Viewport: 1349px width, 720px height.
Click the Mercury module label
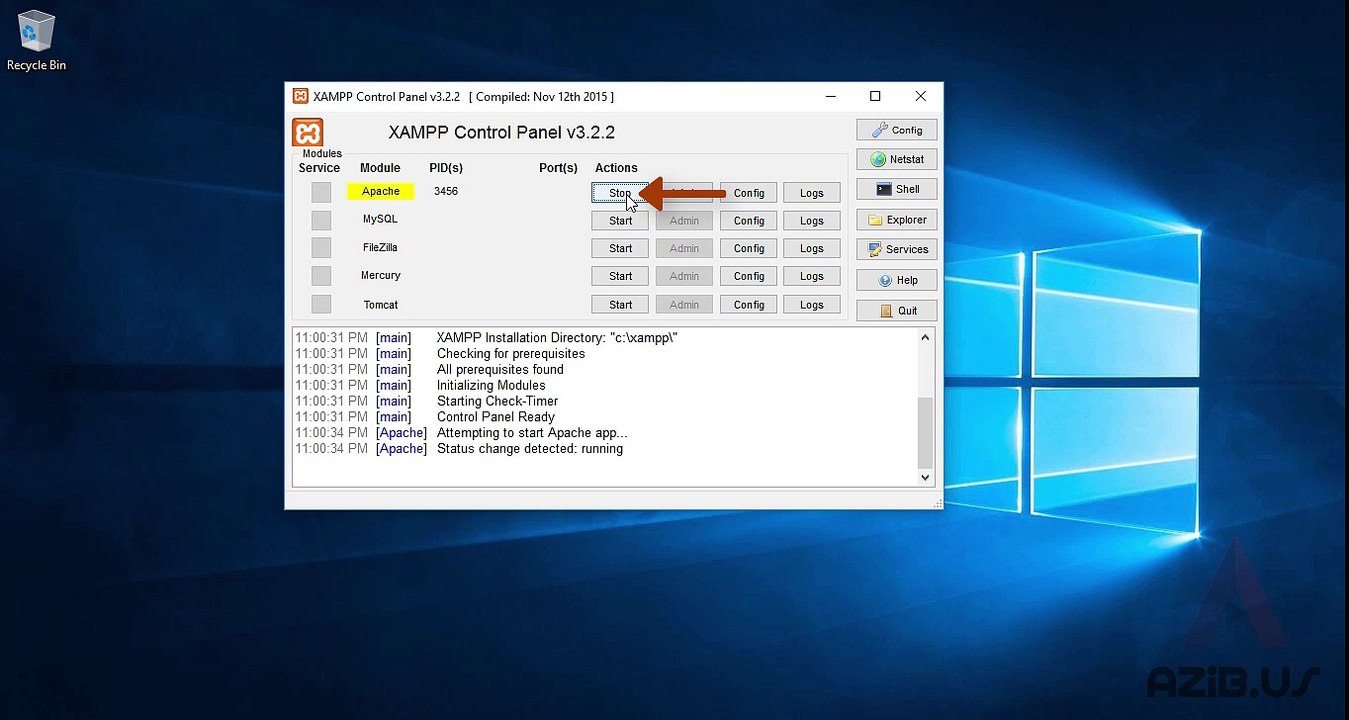pyautogui.click(x=380, y=275)
